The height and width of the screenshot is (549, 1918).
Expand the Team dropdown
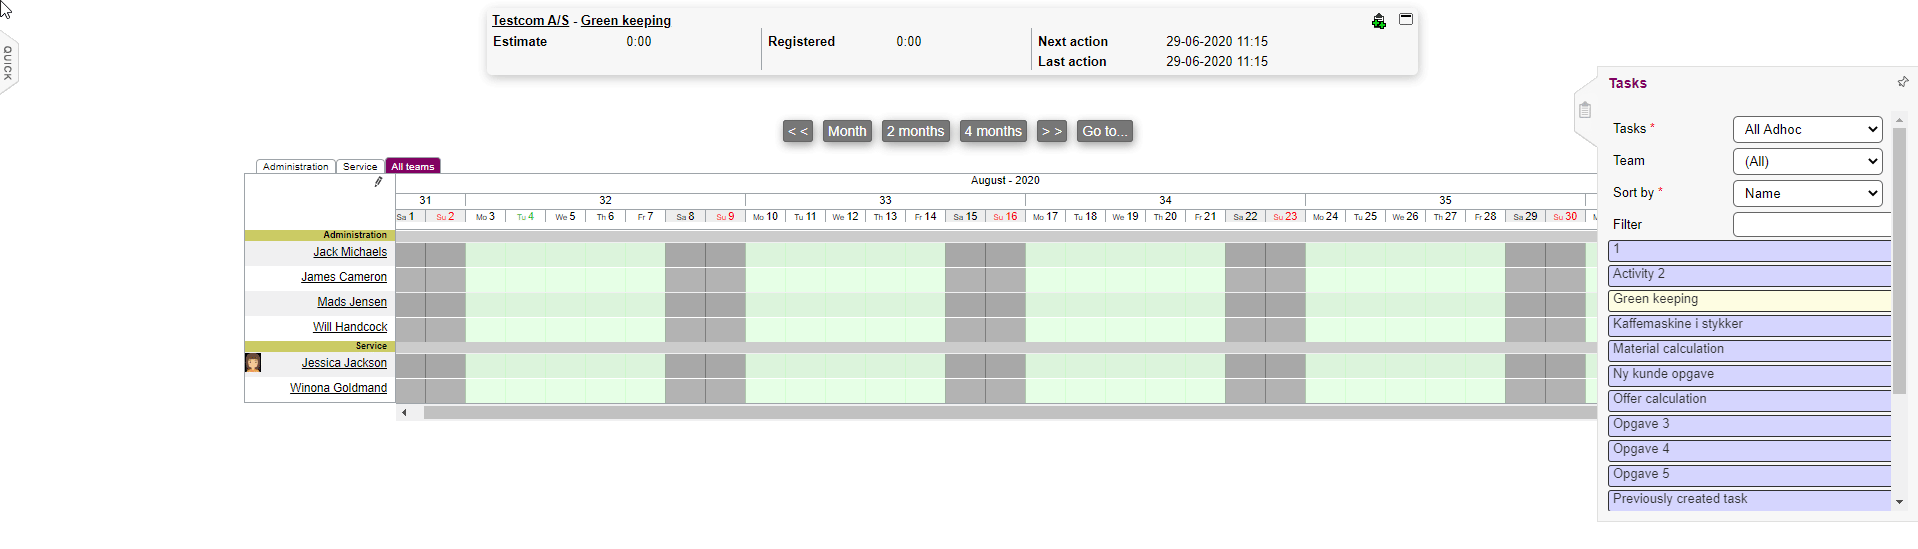(1806, 161)
